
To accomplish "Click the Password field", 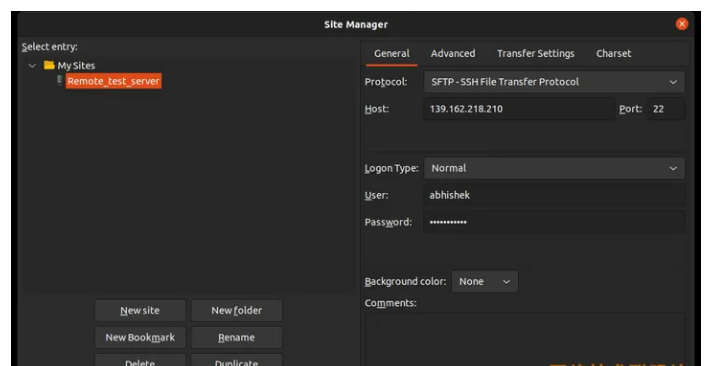I will pos(554,222).
